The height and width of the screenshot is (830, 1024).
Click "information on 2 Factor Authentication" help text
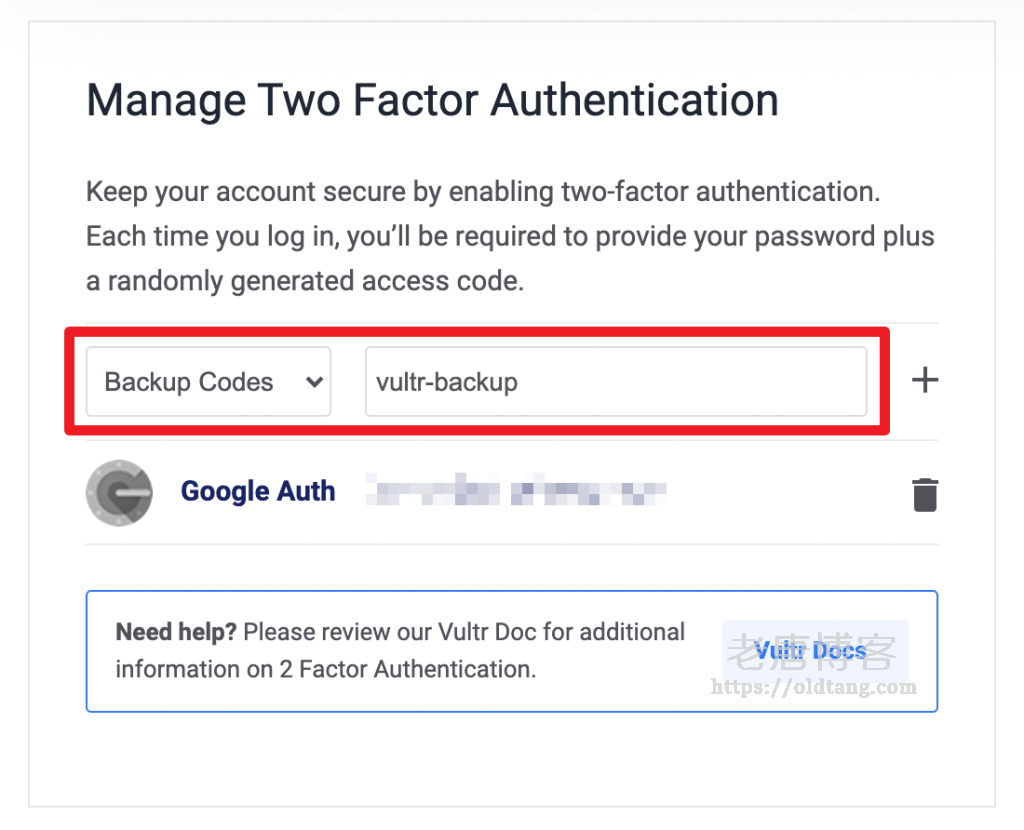(326, 669)
